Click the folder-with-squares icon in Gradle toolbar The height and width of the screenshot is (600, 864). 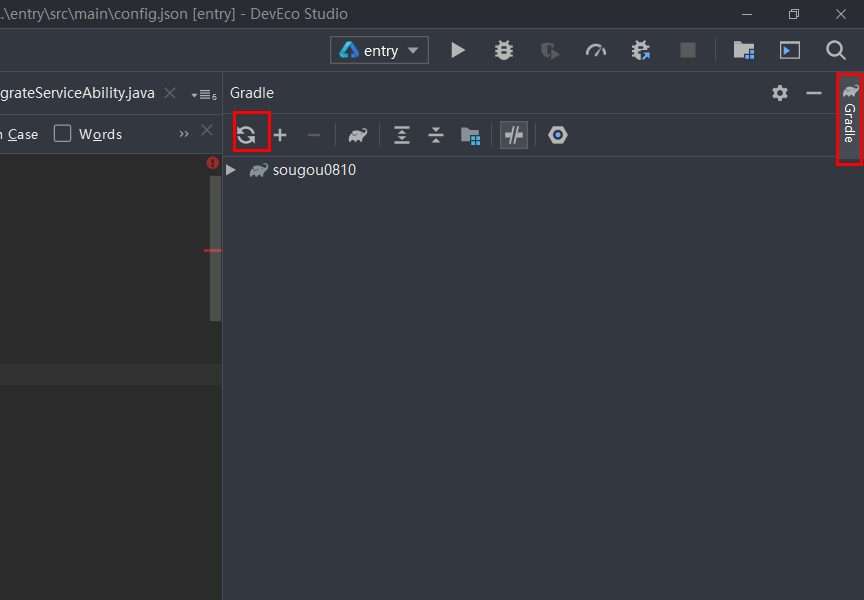471,136
